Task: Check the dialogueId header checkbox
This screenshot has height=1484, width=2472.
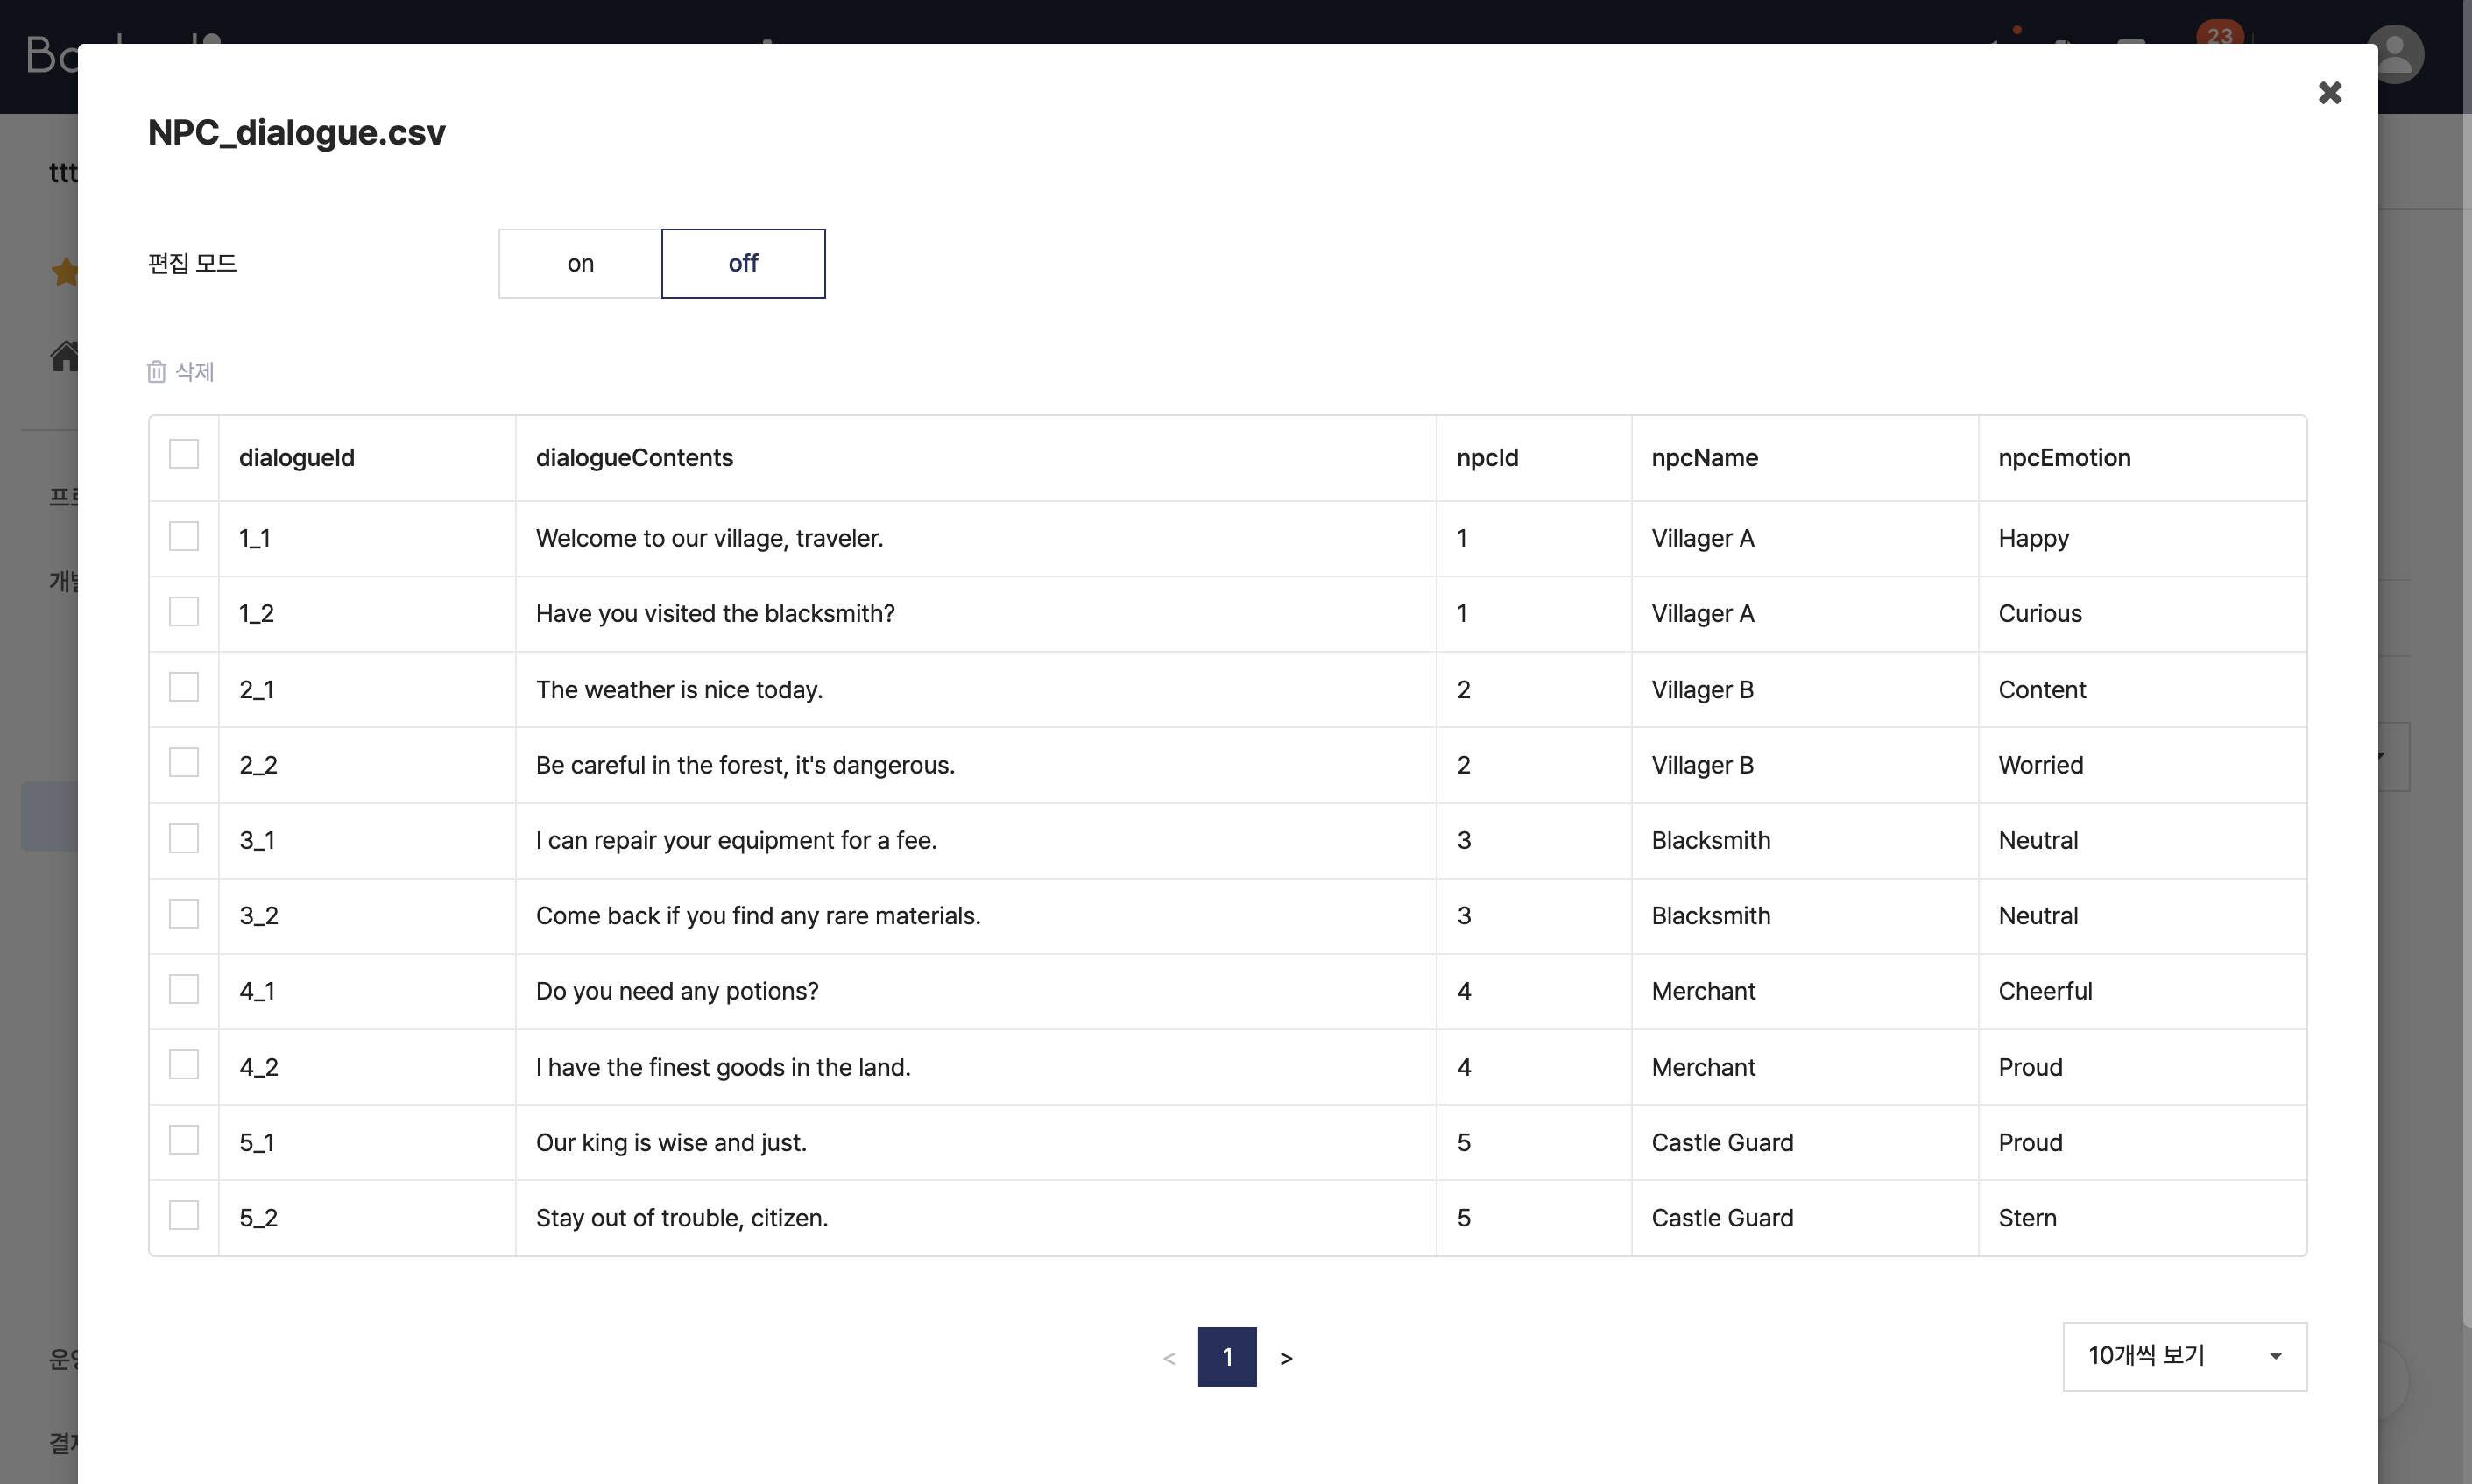Action: click(184, 456)
